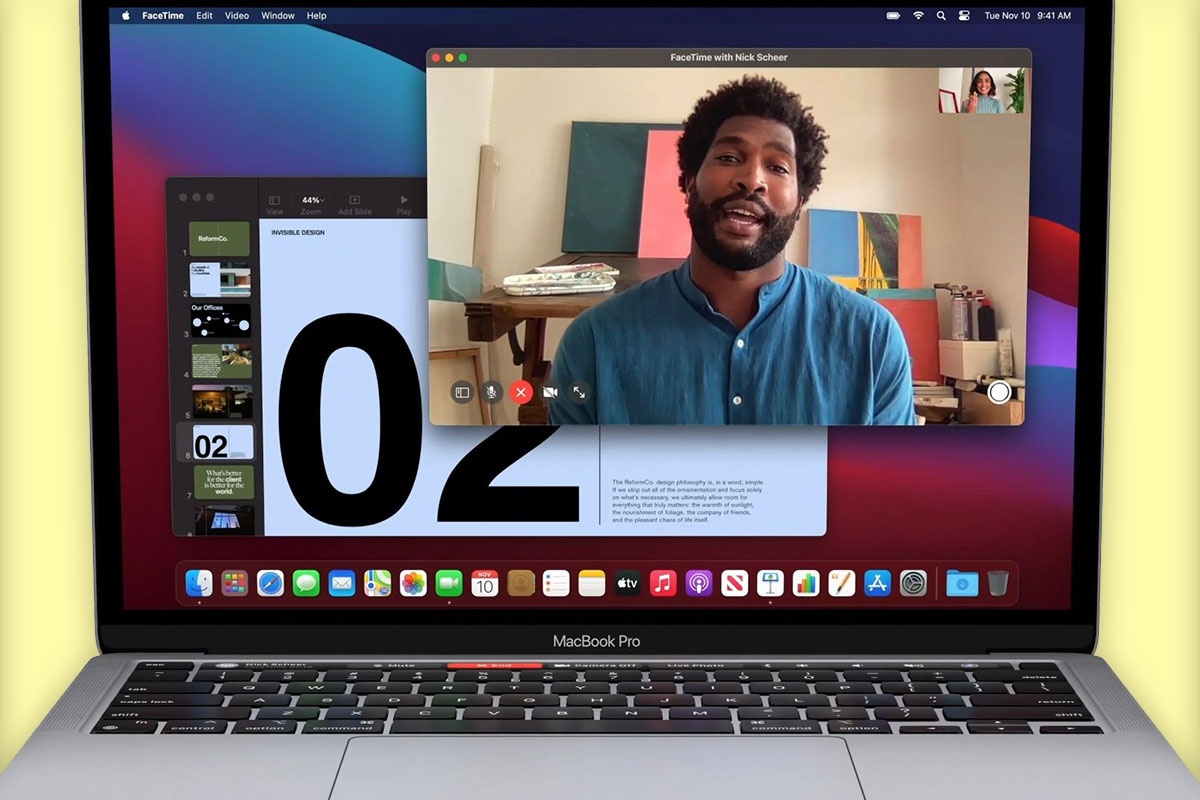Click the View icon in Keynote's toolbar
The height and width of the screenshot is (800, 1200).
[274, 200]
